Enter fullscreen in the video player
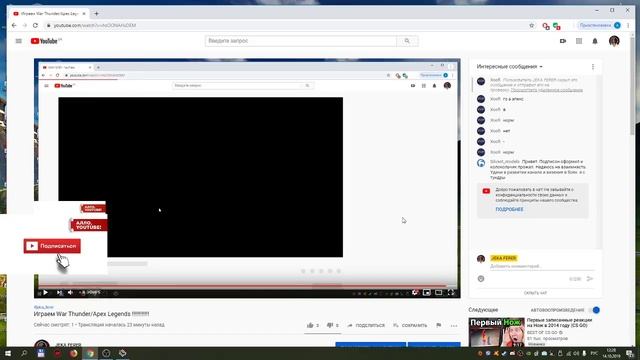 [x=451, y=292]
